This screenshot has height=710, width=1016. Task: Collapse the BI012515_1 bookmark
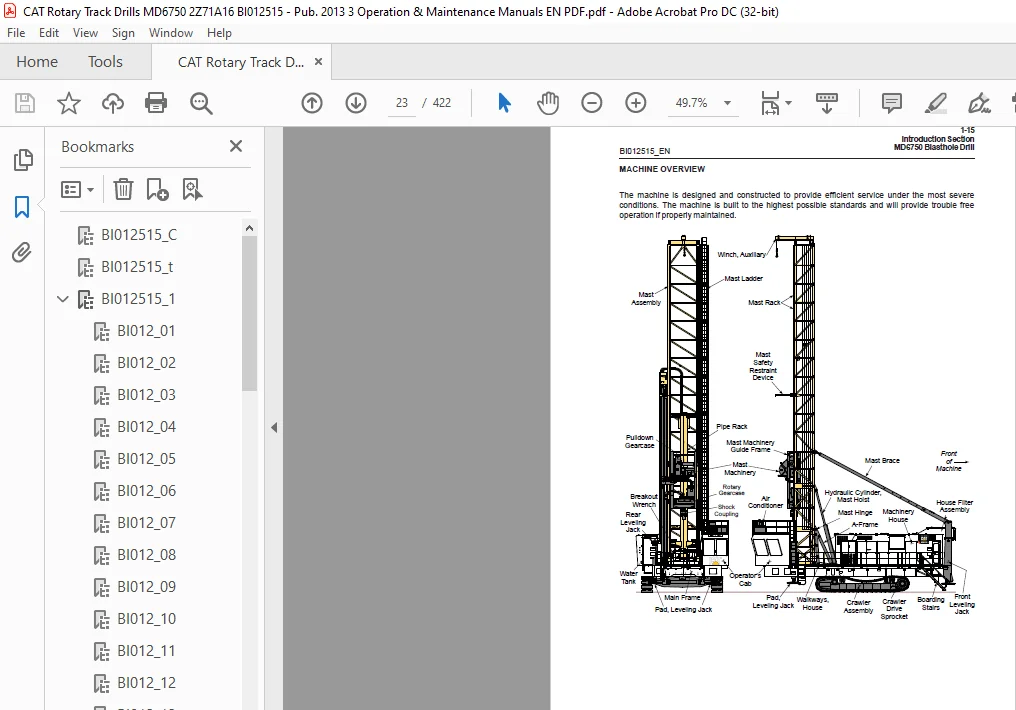click(x=63, y=299)
